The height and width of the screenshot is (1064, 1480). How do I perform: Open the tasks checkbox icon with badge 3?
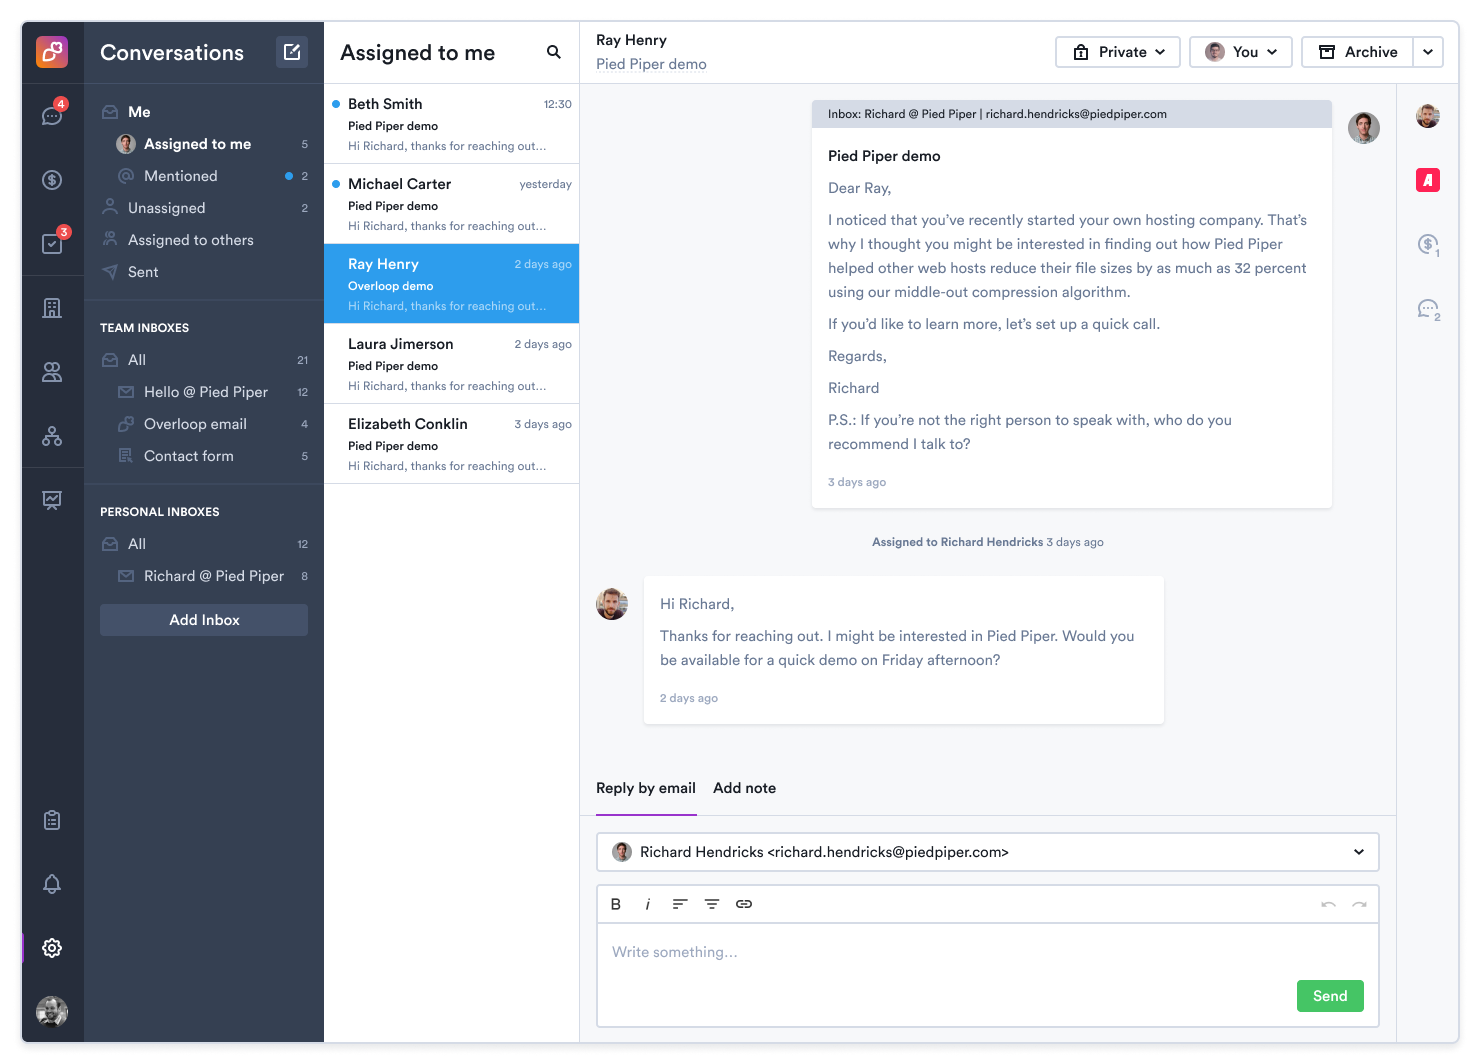pyautogui.click(x=52, y=243)
